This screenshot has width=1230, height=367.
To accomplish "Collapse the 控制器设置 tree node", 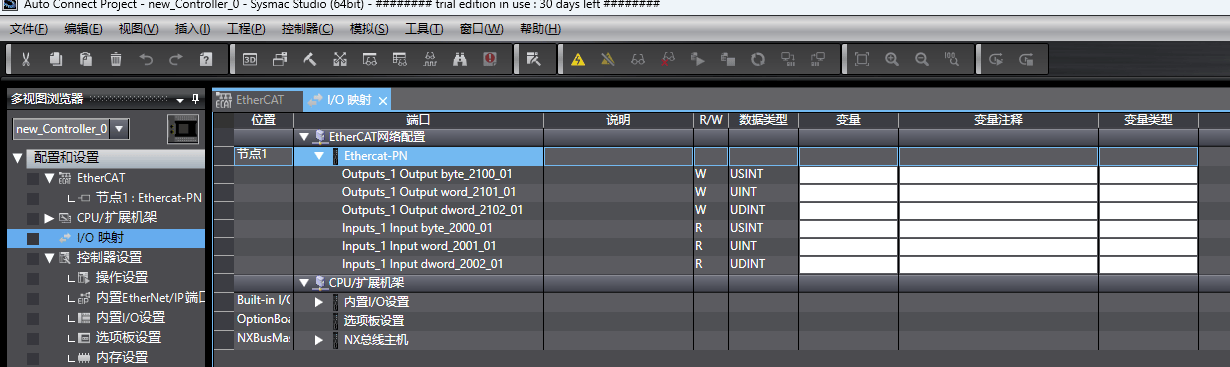I will [x=49, y=257].
